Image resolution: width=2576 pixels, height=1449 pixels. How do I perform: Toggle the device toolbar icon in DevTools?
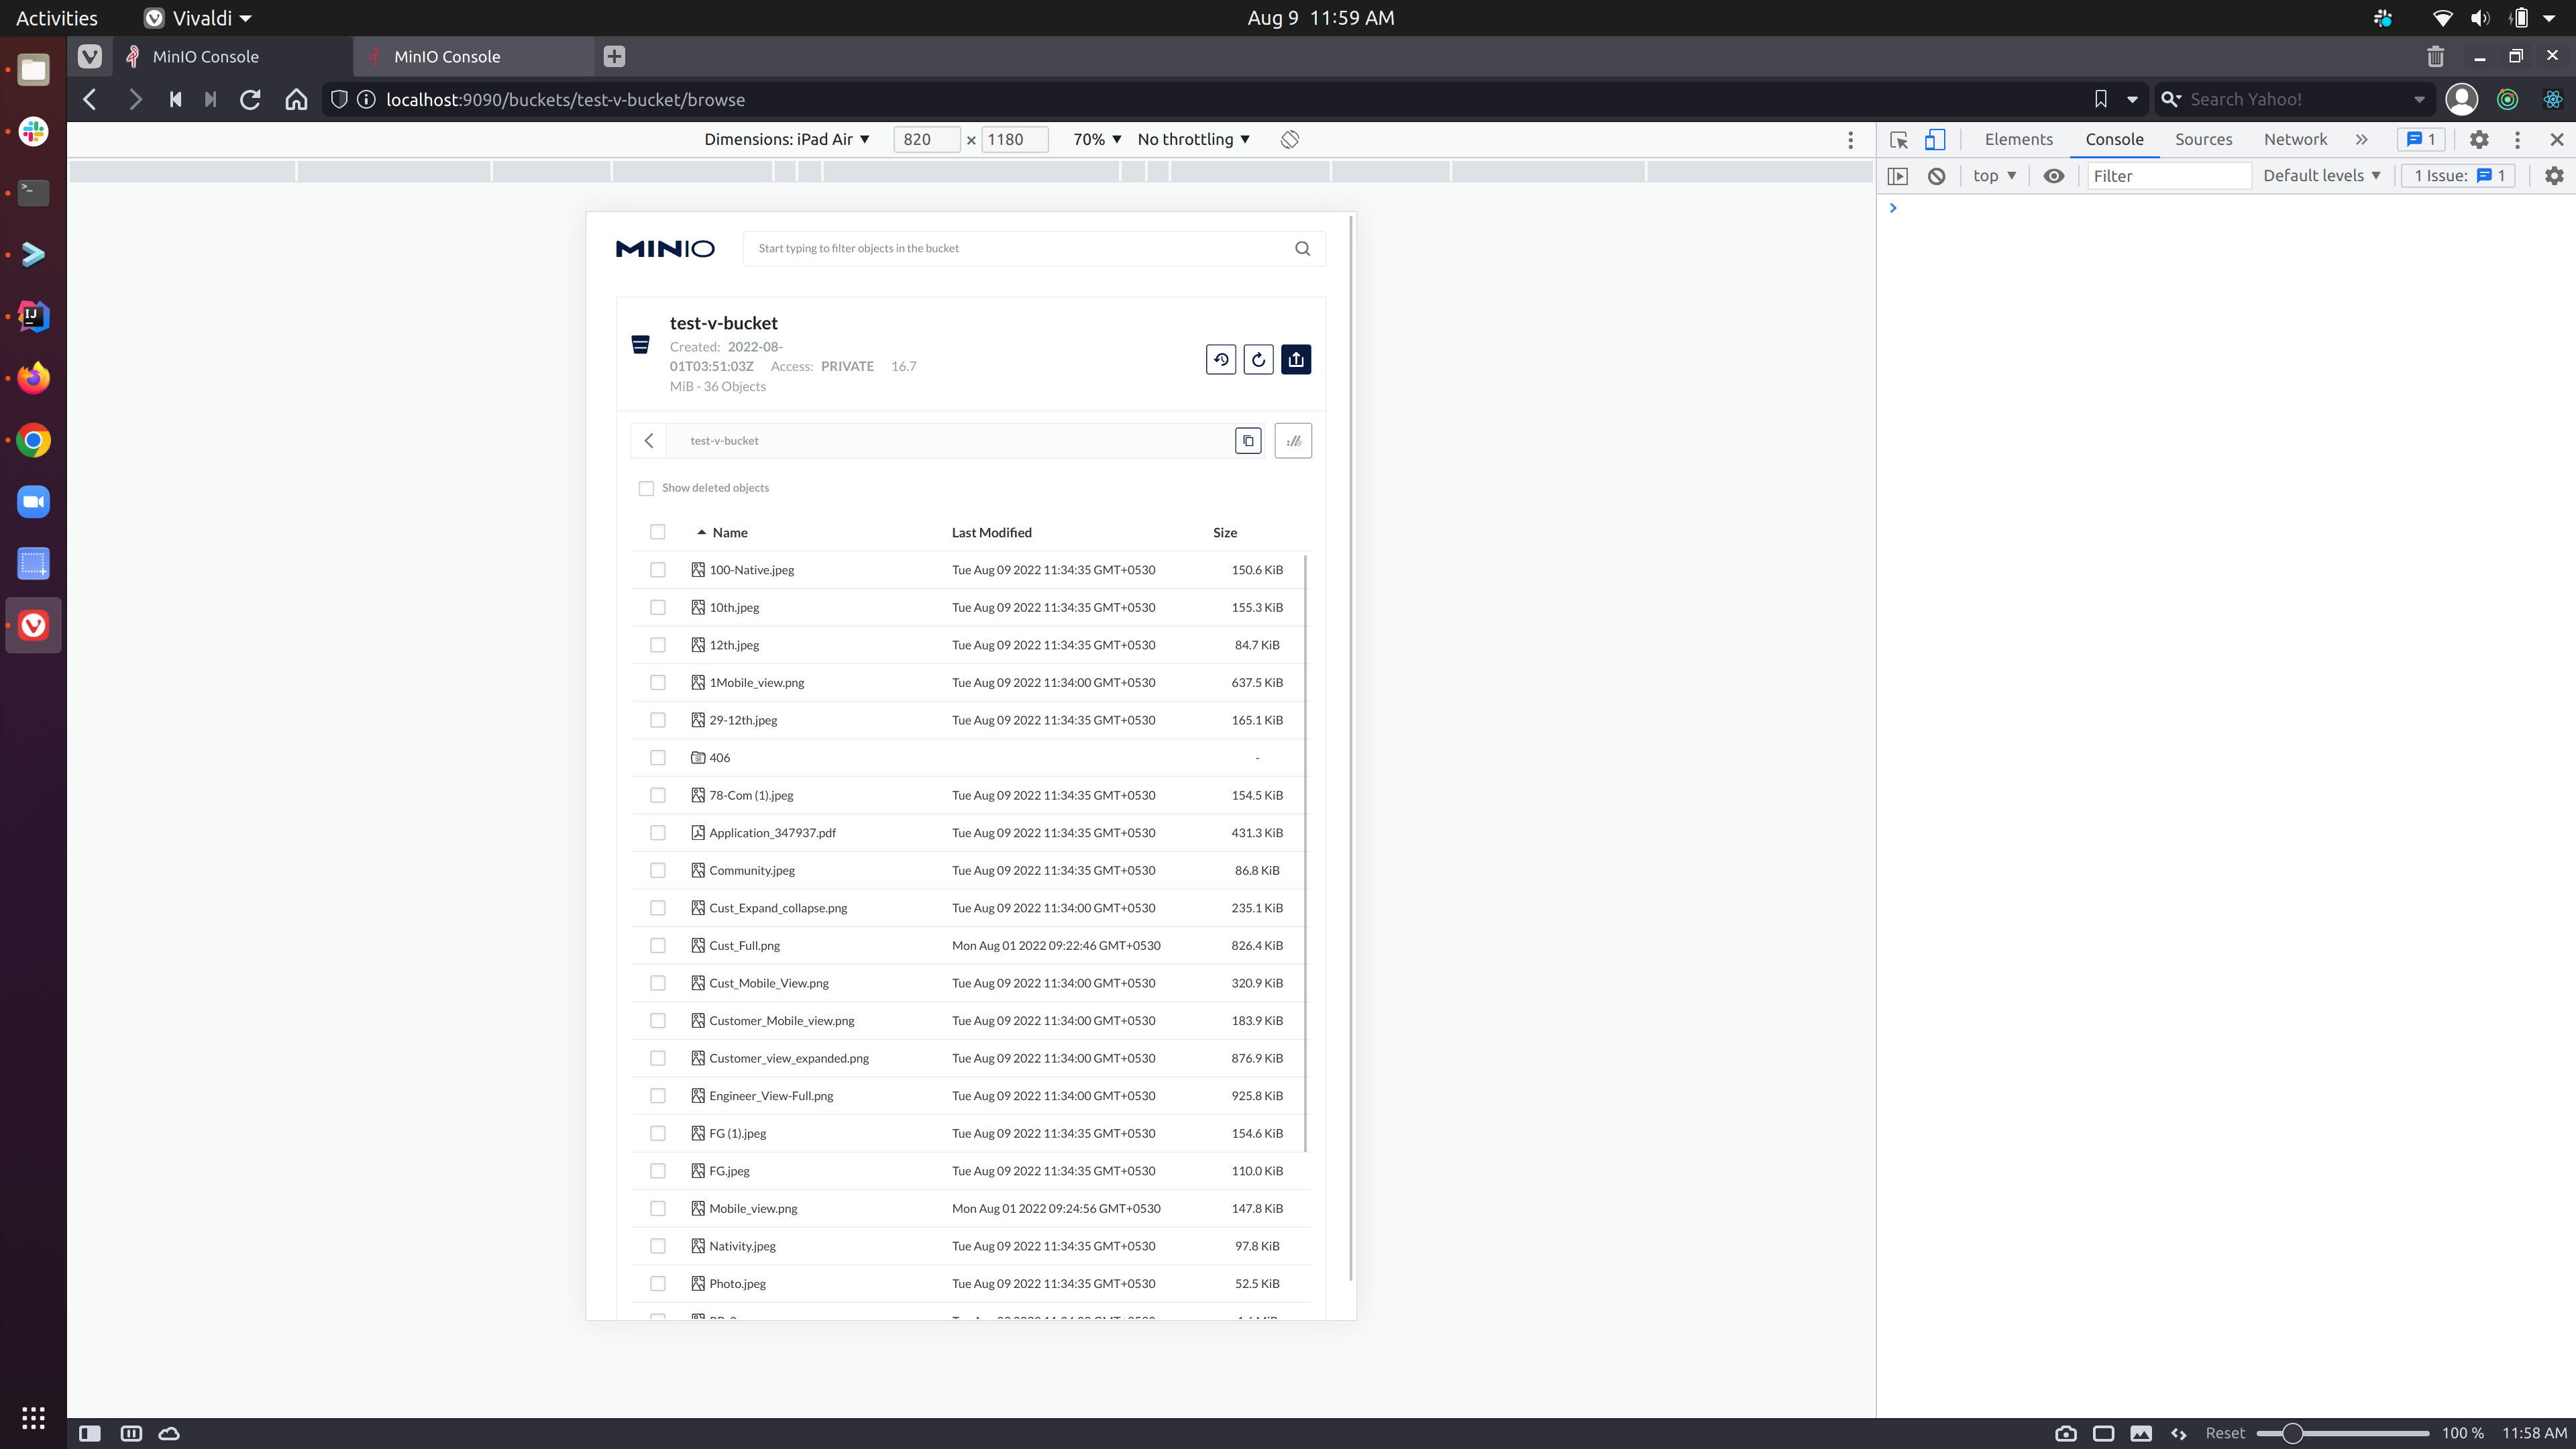tap(1935, 139)
